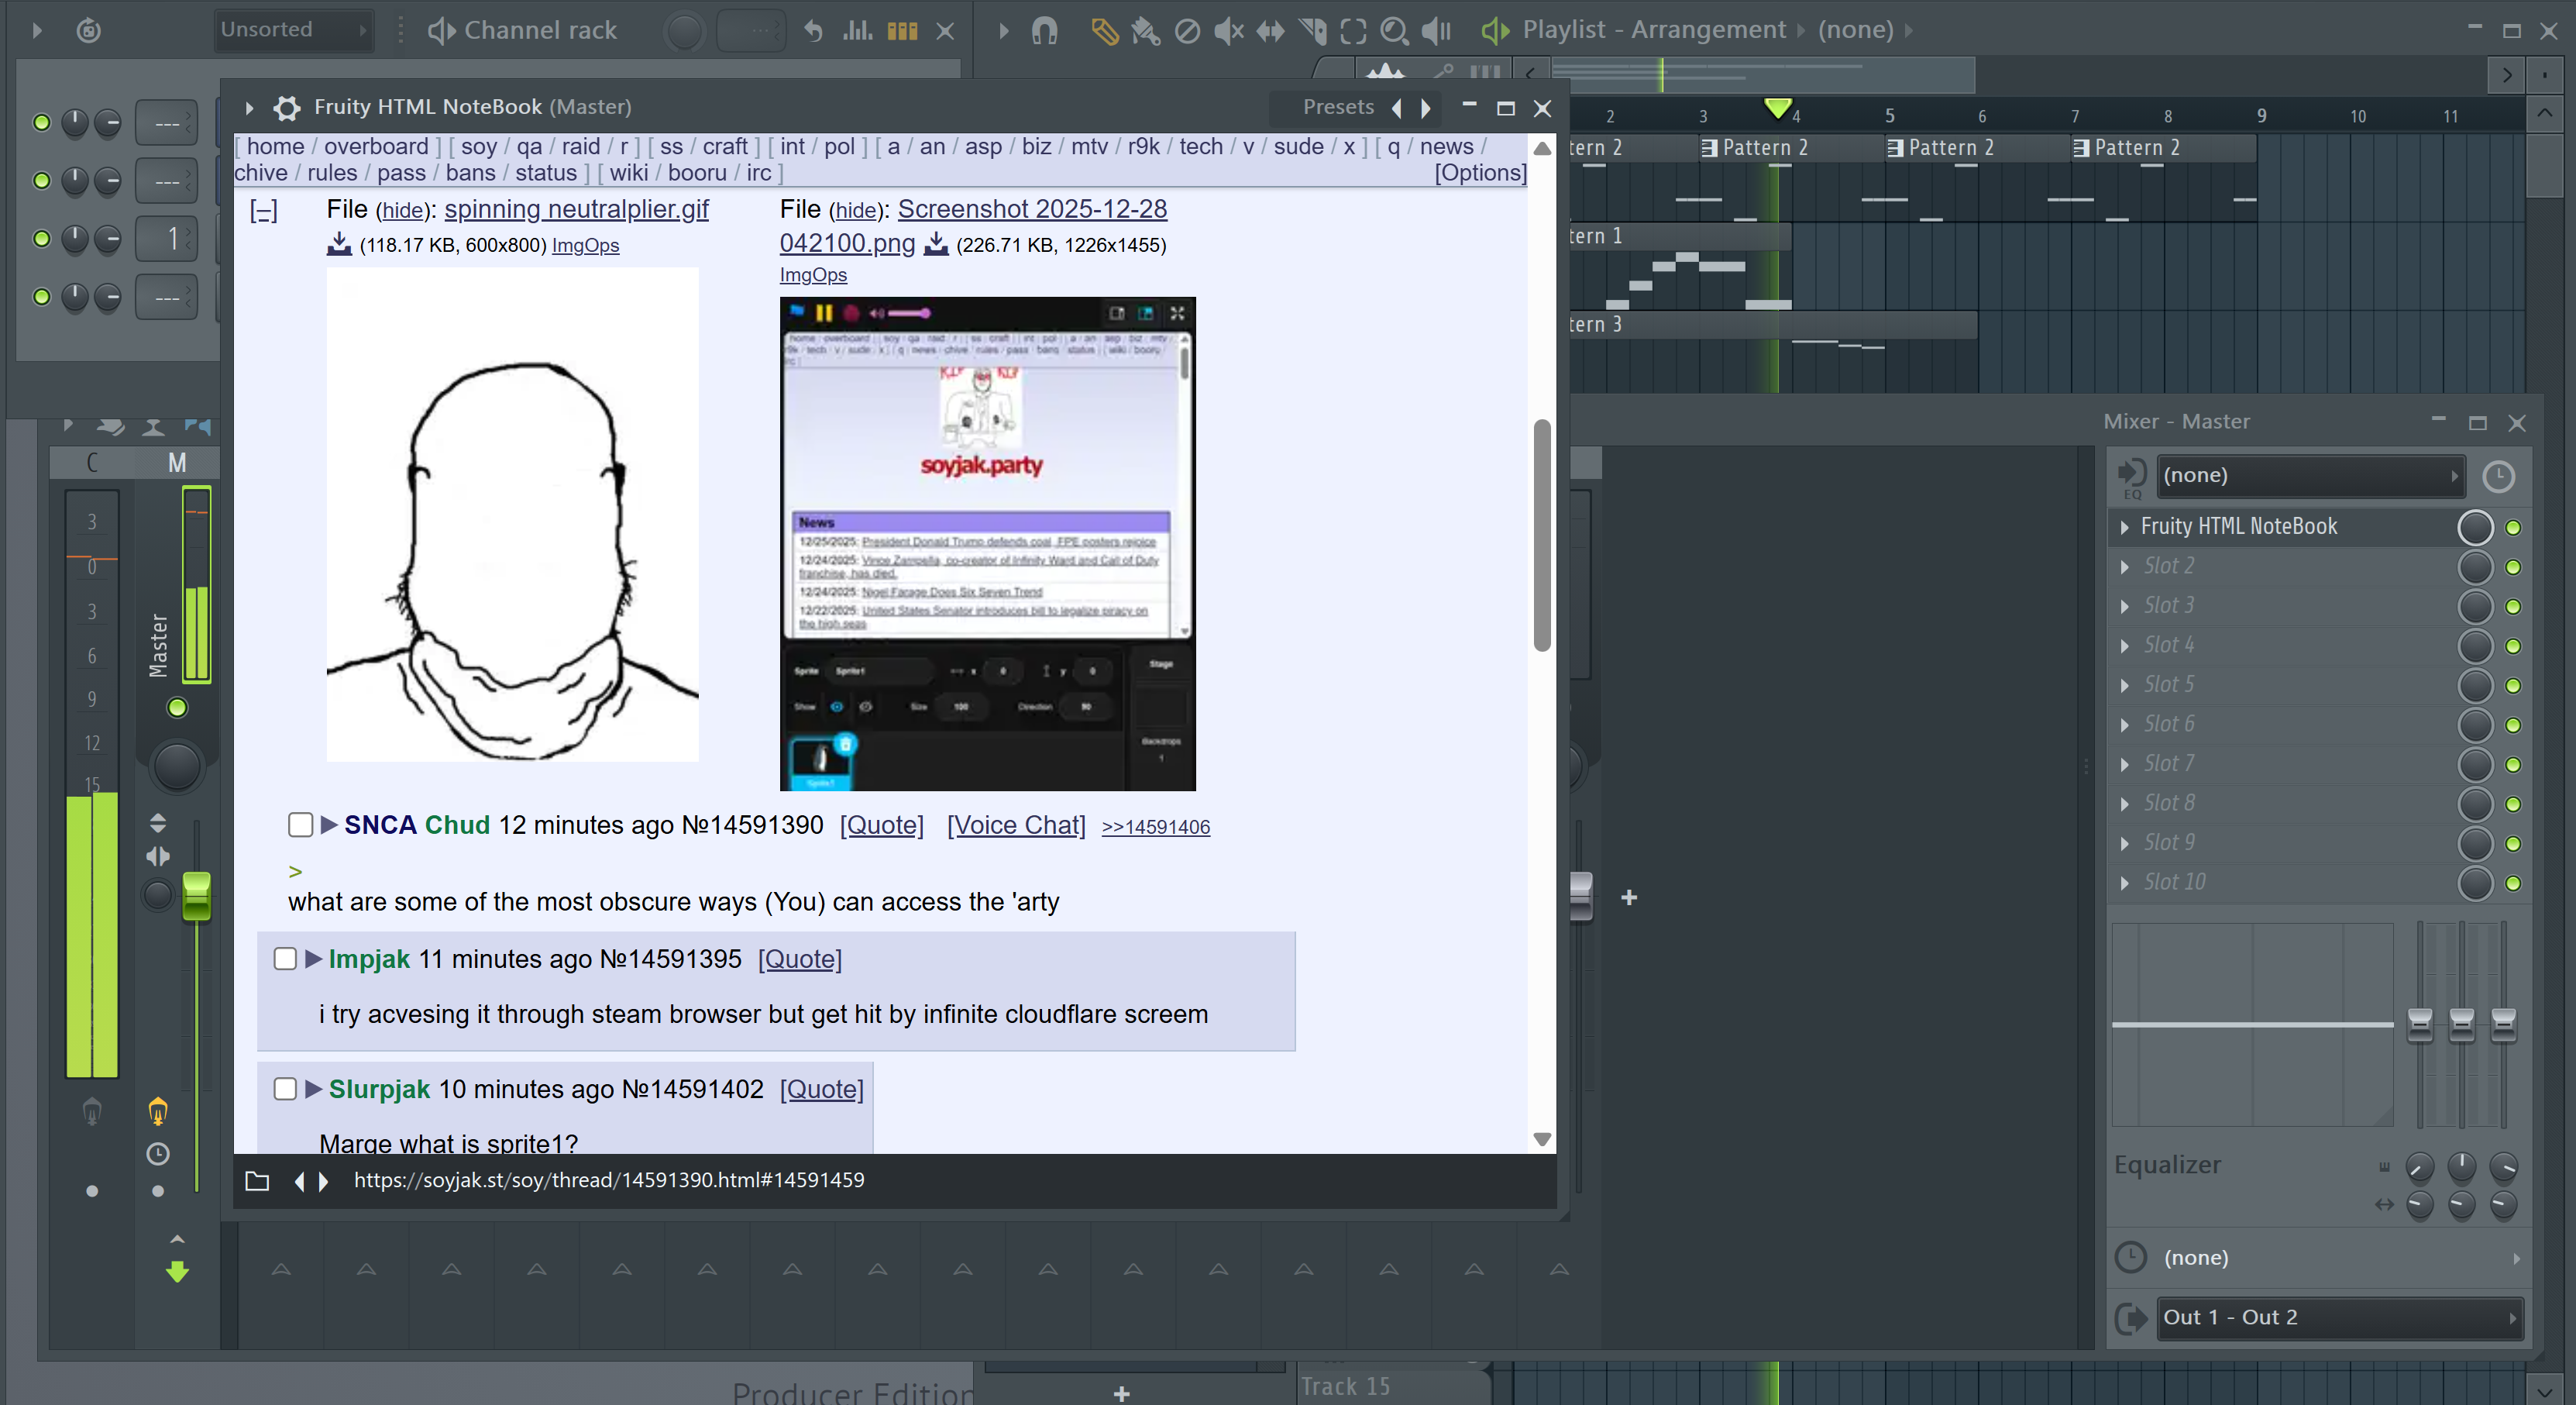
Task: Select the Slice tool in Playlist toolbar
Action: [x=1312, y=31]
